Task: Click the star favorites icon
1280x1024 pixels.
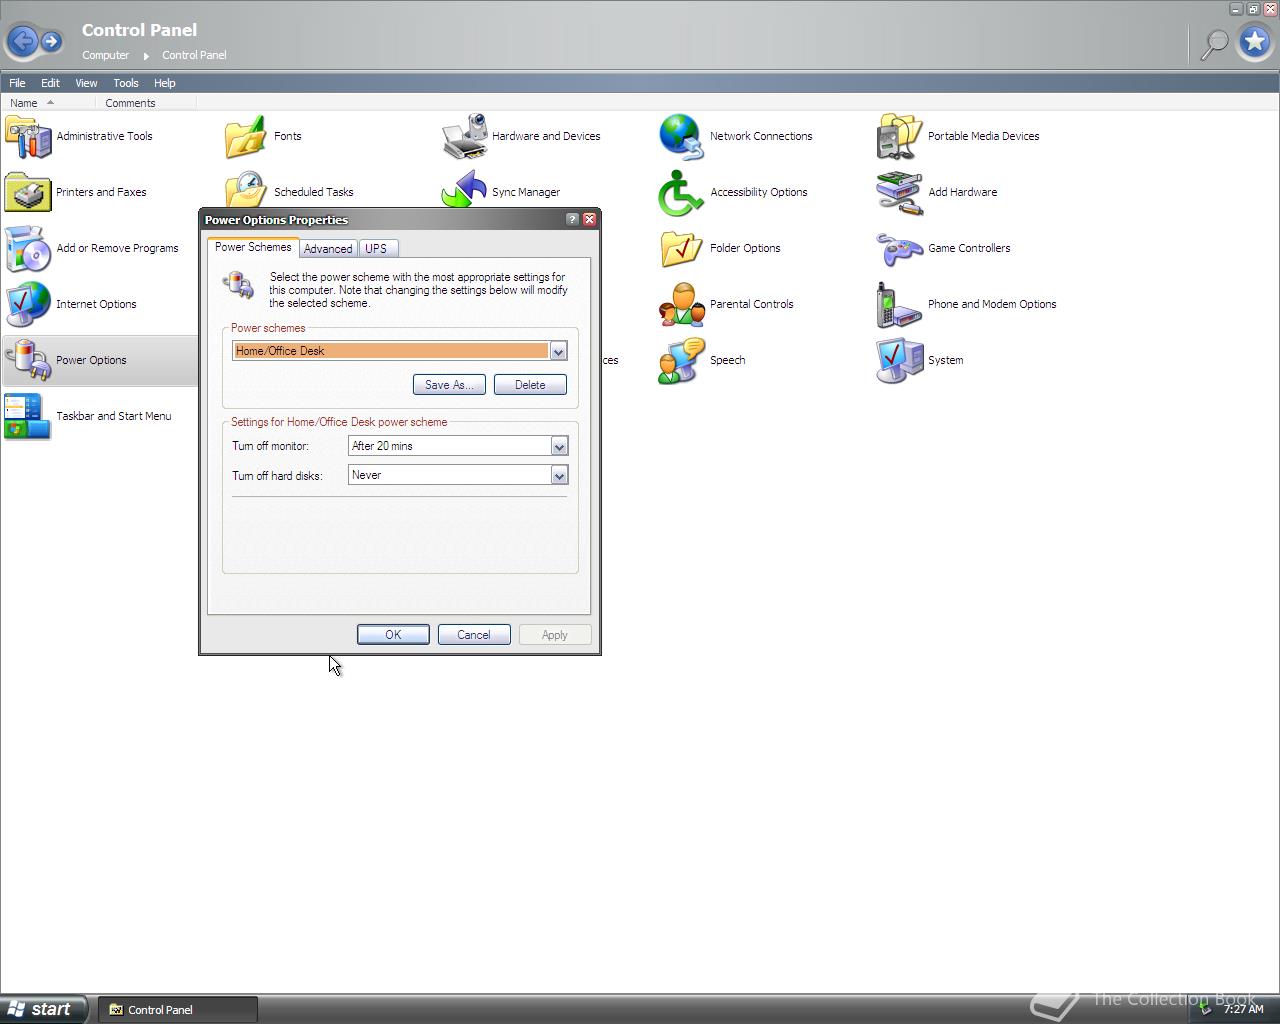Action: pos(1255,42)
